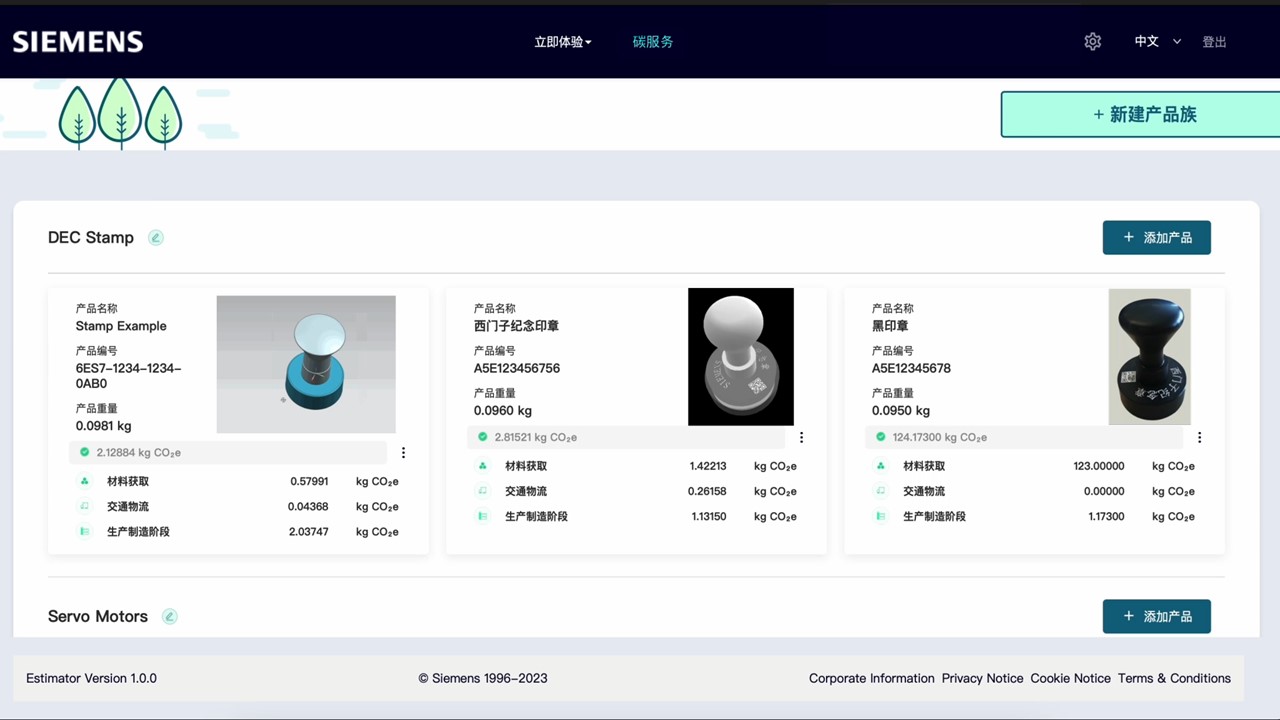Click product number A5E123456756
The height and width of the screenshot is (720, 1280).
click(x=517, y=368)
